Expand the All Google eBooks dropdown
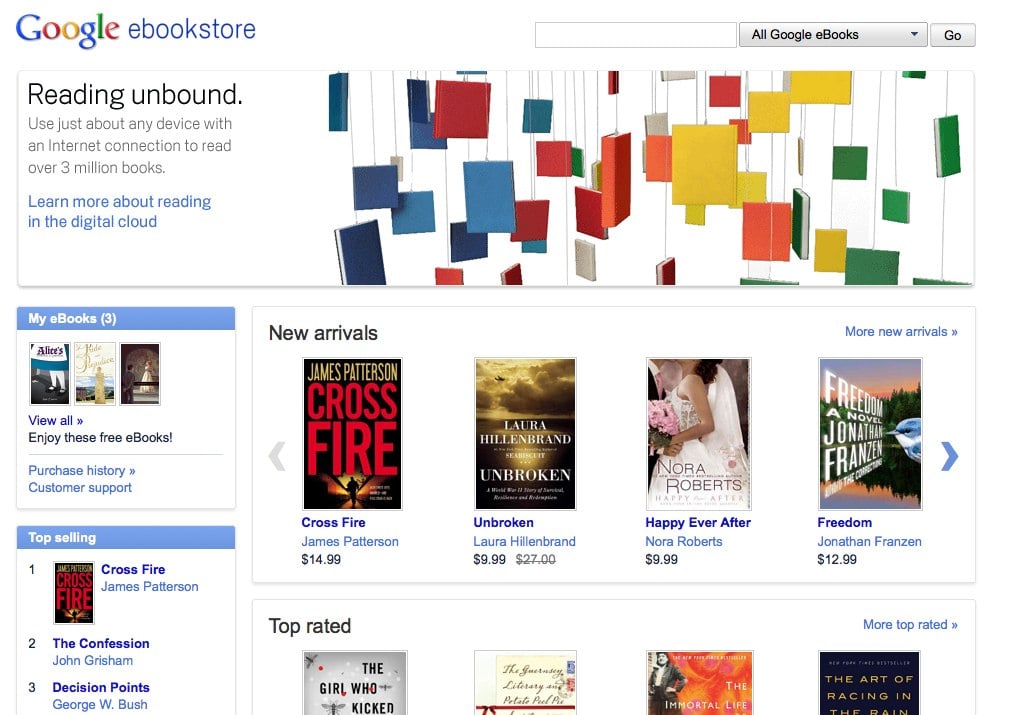1010x715 pixels. [833, 35]
